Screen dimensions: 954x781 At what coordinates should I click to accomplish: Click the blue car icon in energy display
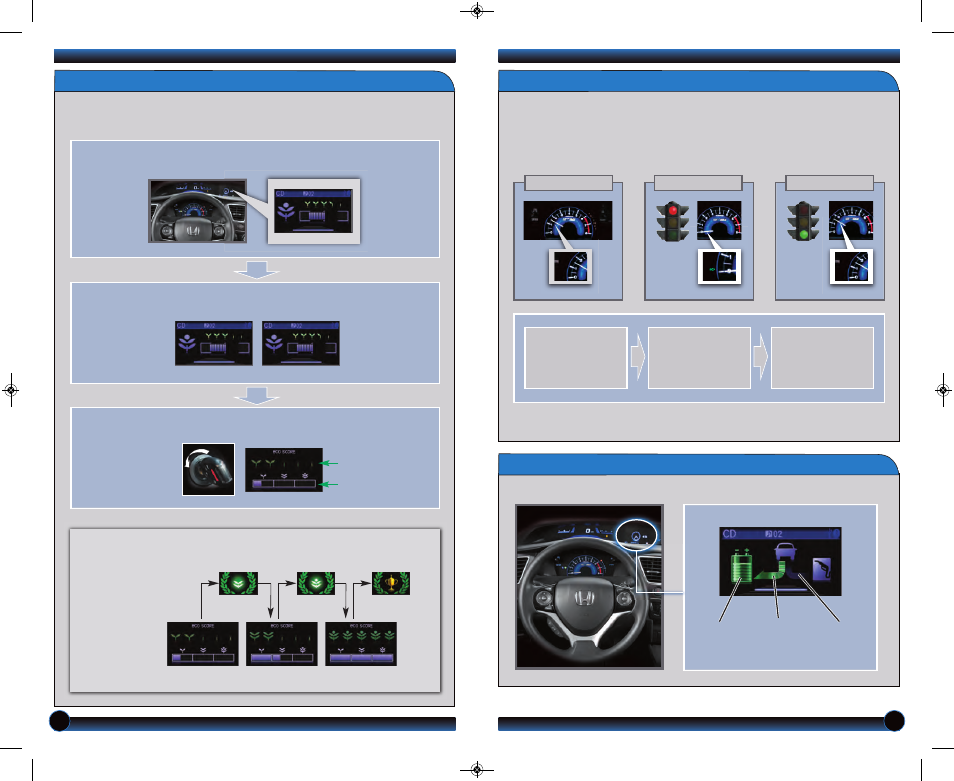pyautogui.click(x=787, y=554)
